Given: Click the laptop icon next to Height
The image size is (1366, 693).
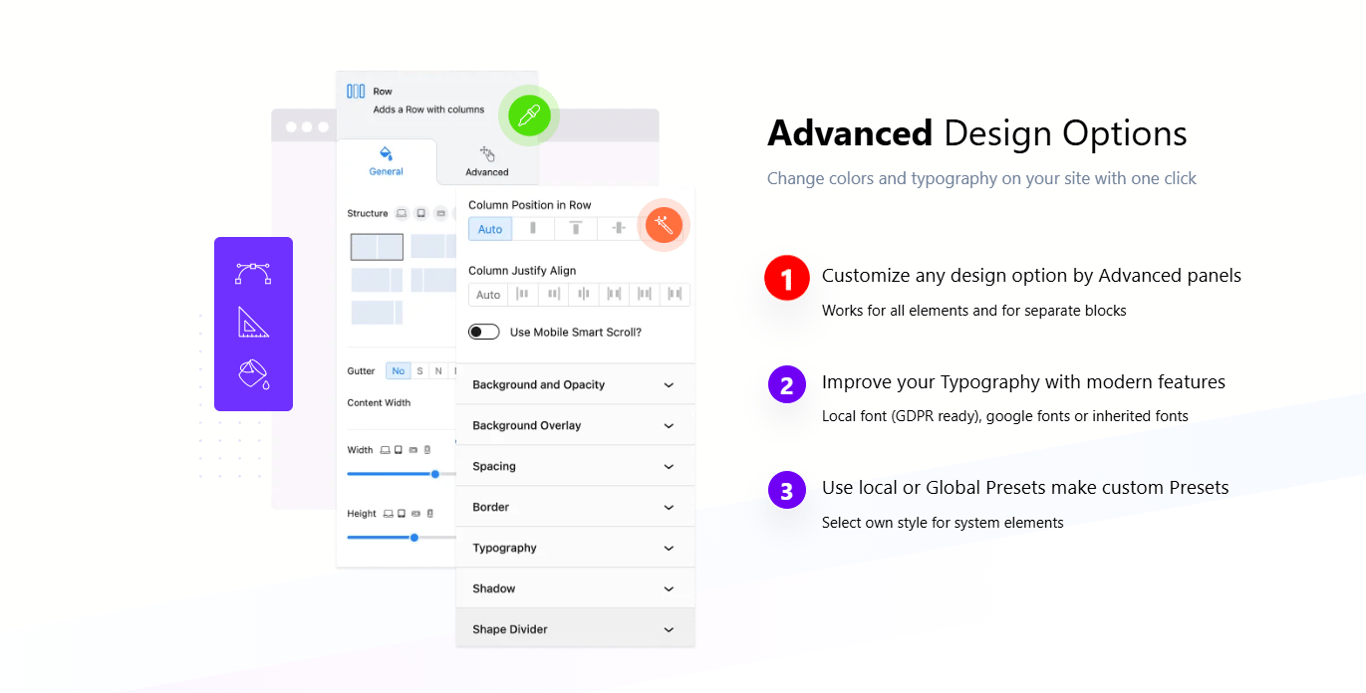Looking at the screenshot, I should coord(388,513).
